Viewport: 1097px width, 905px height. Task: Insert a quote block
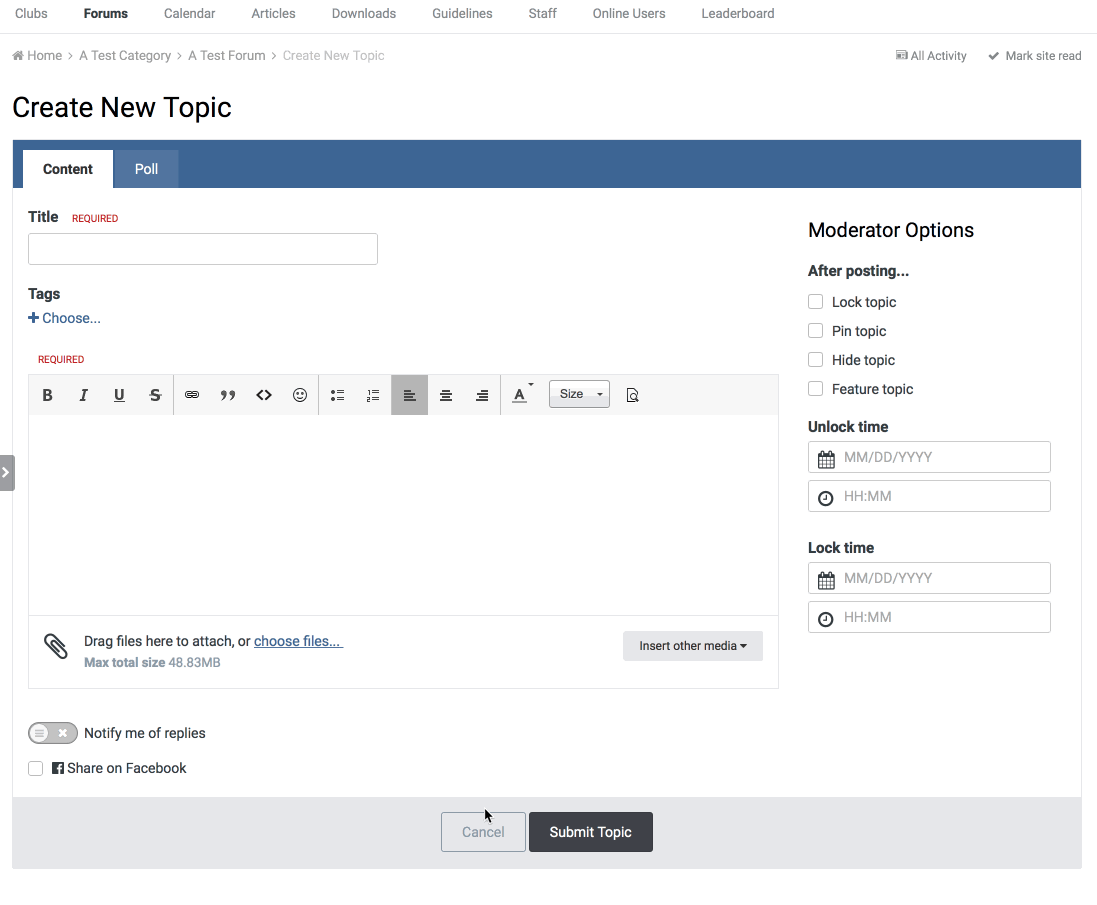coord(228,395)
